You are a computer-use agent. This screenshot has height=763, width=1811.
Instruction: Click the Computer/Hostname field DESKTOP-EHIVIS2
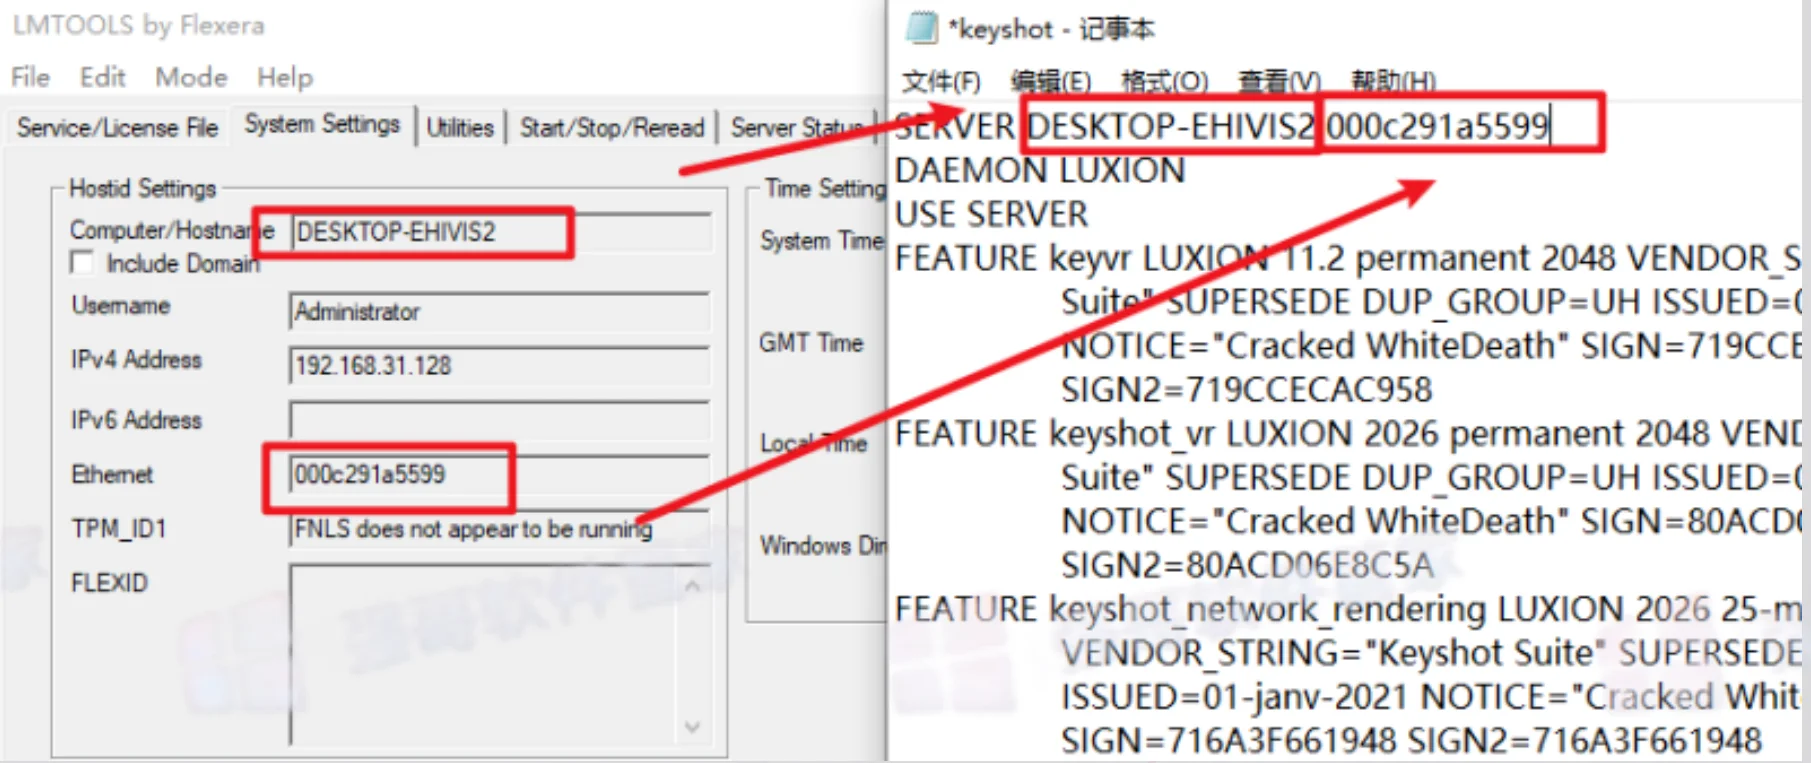pos(500,232)
